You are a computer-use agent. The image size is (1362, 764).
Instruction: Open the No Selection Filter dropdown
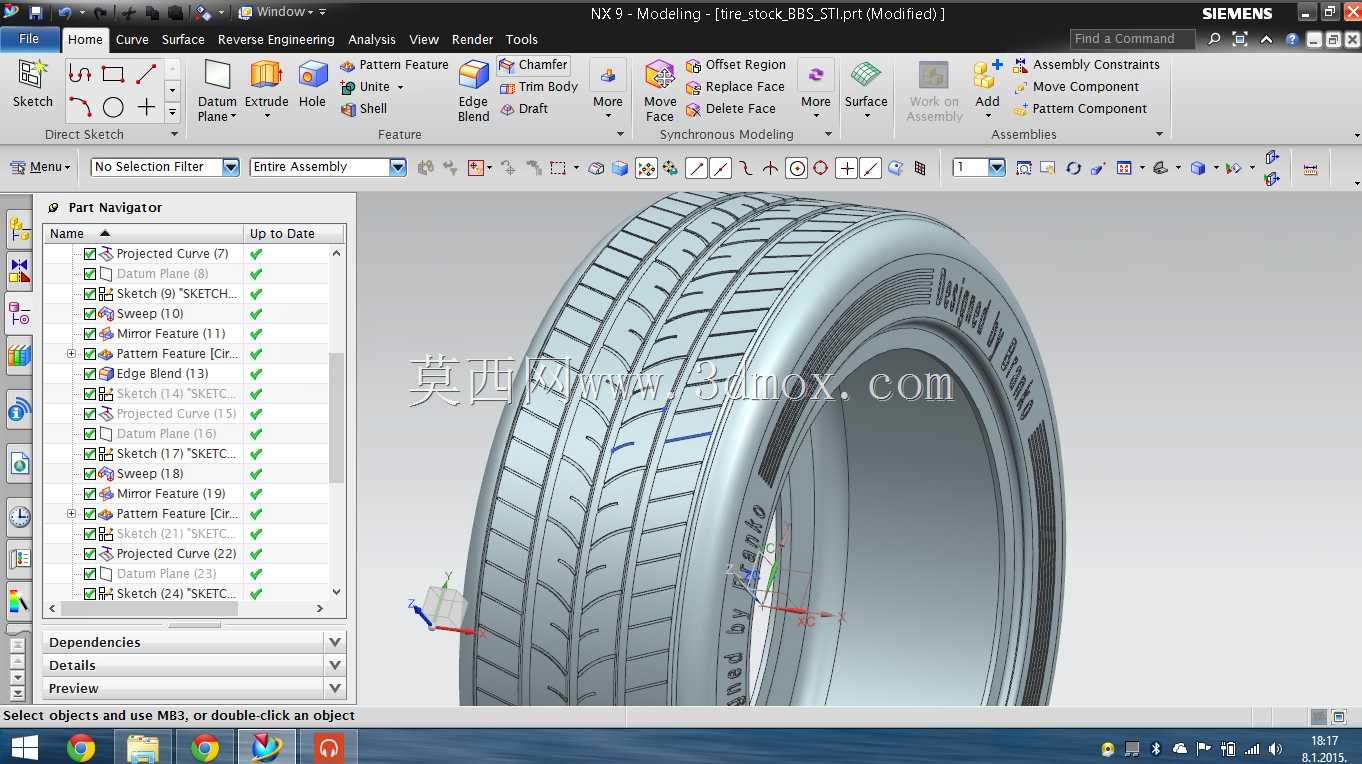point(231,167)
